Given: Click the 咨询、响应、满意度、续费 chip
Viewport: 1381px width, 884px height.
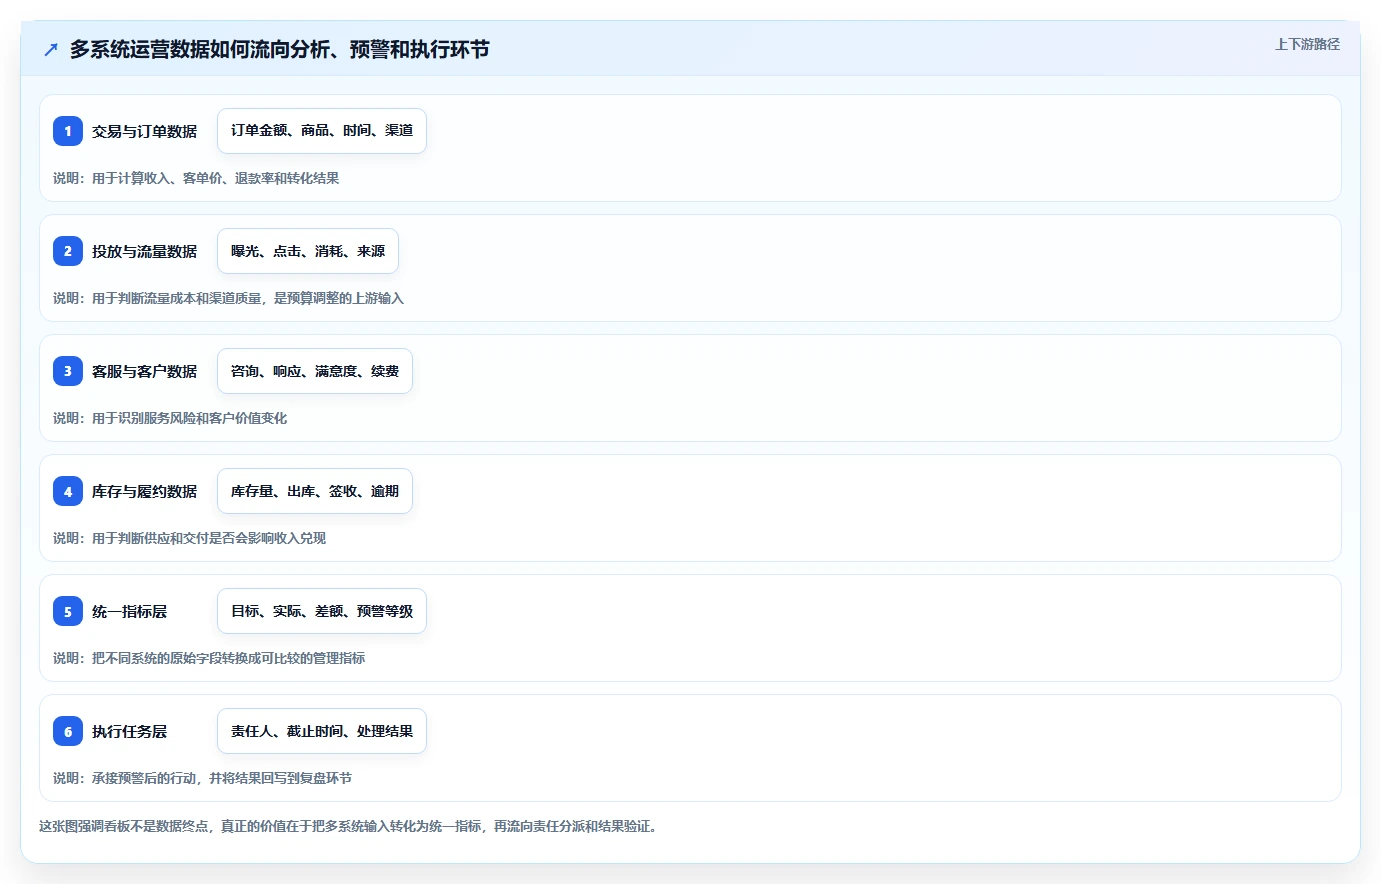Looking at the screenshot, I should (315, 371).
